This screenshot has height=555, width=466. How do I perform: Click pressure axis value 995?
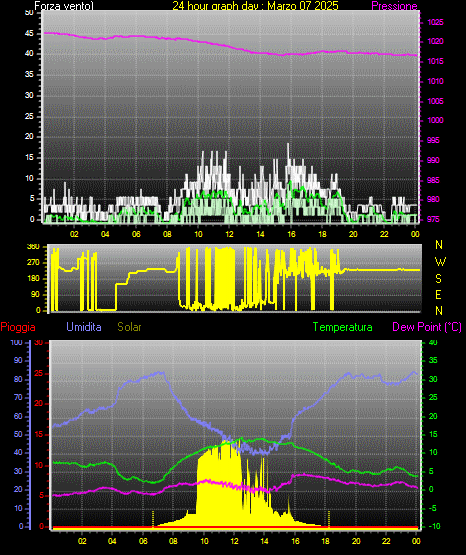click(x=433, y=141)
